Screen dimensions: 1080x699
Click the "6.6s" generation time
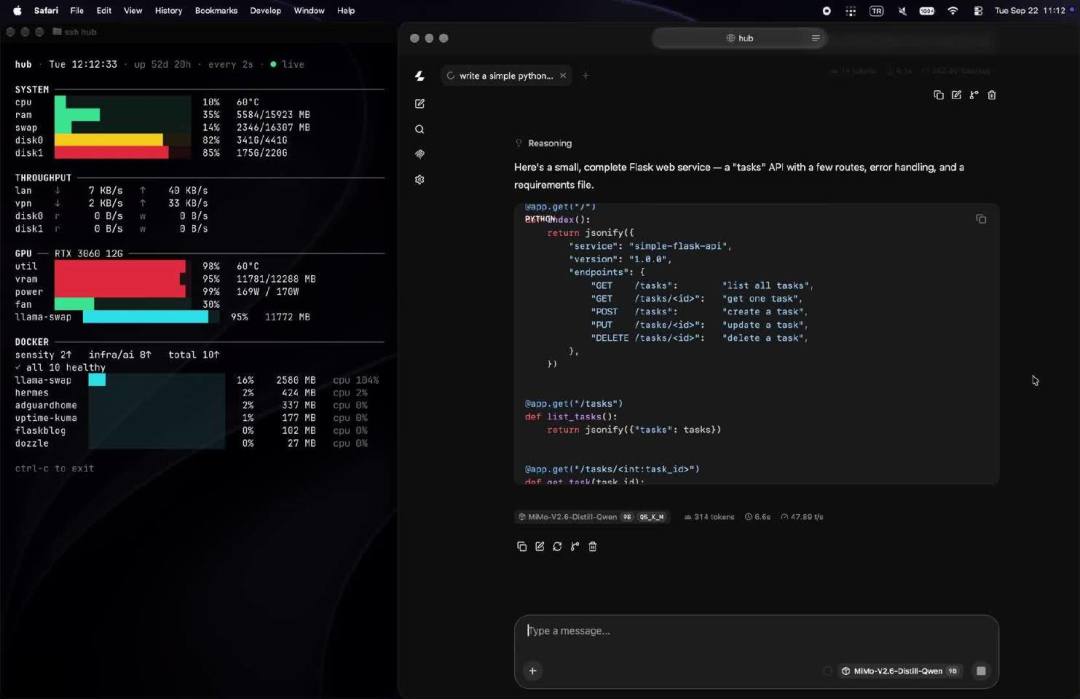tap(758, 517)
